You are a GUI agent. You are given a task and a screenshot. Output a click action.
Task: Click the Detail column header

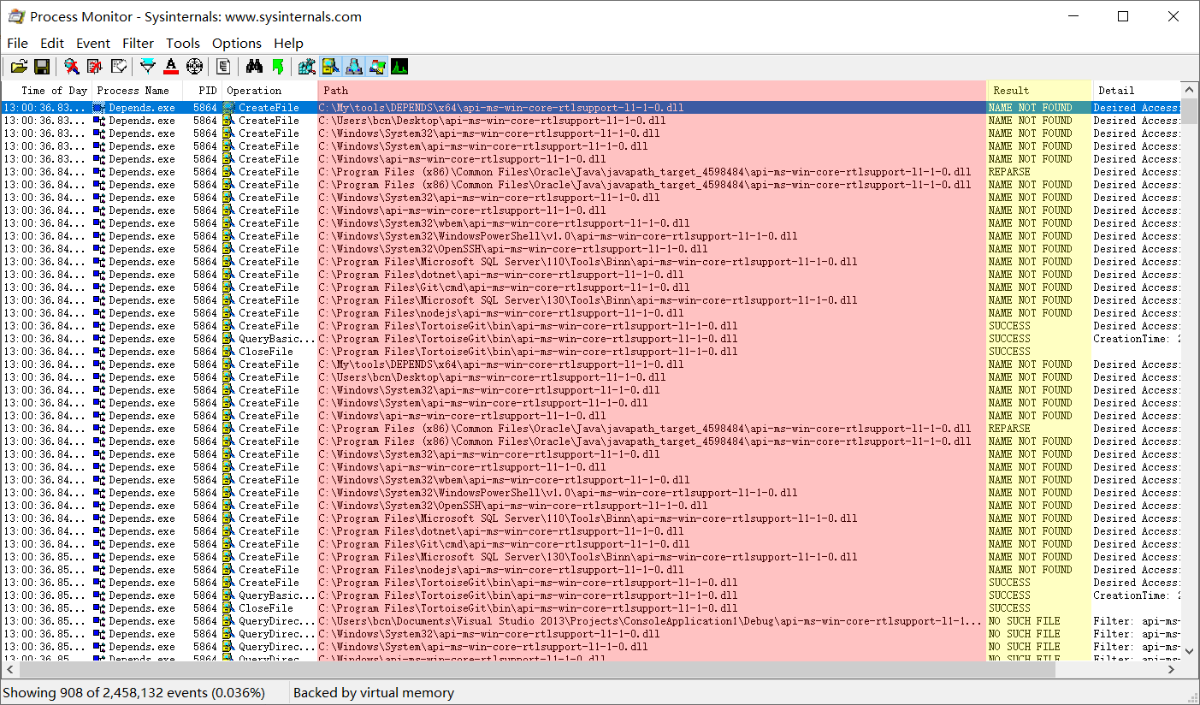(1137, 90)
